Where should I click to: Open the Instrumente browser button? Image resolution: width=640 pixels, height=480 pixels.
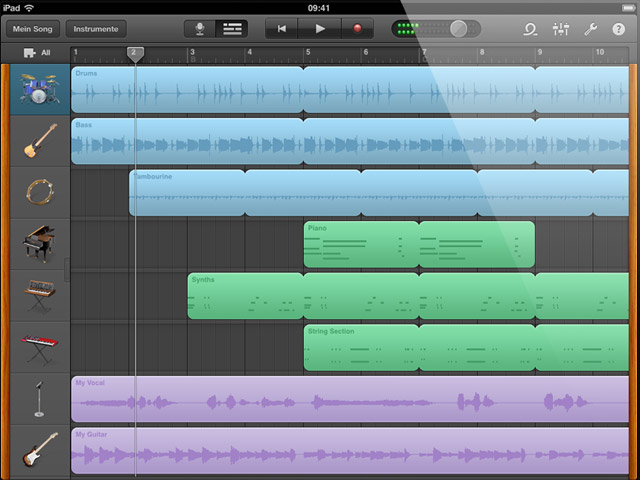(x=96, y=29)
